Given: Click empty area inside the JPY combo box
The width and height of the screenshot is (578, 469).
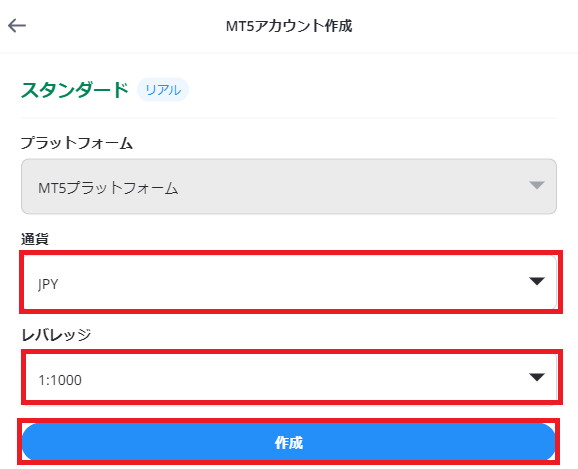Looking at the screenshot, I should point(289,282).
